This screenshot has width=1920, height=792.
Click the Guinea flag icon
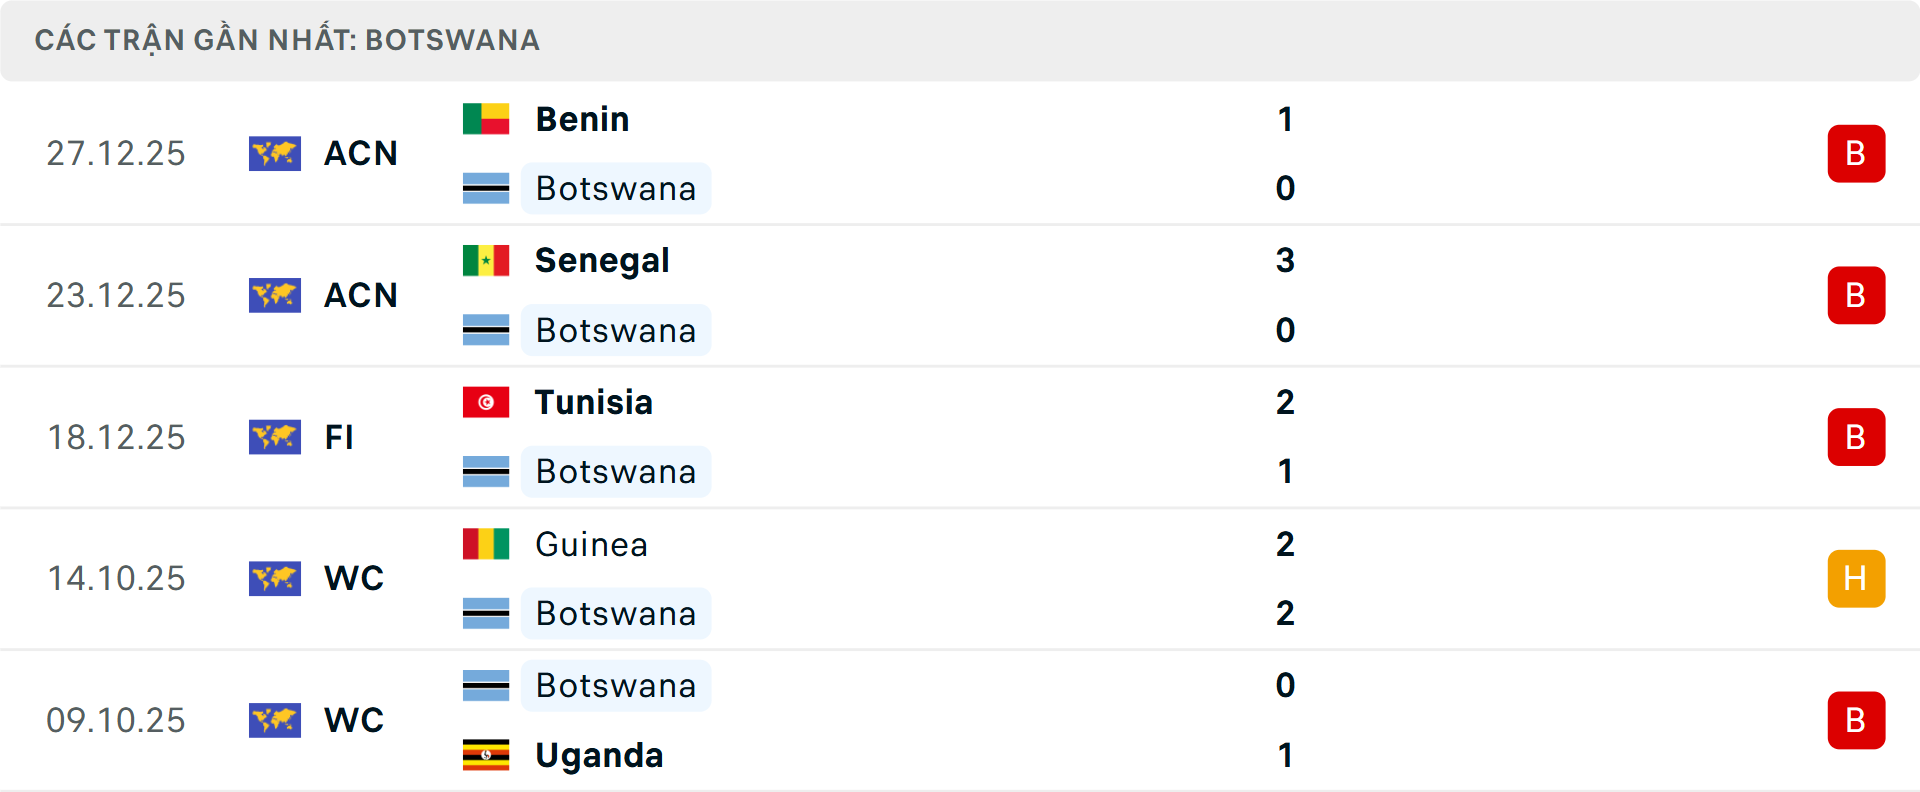coord(487,544)
